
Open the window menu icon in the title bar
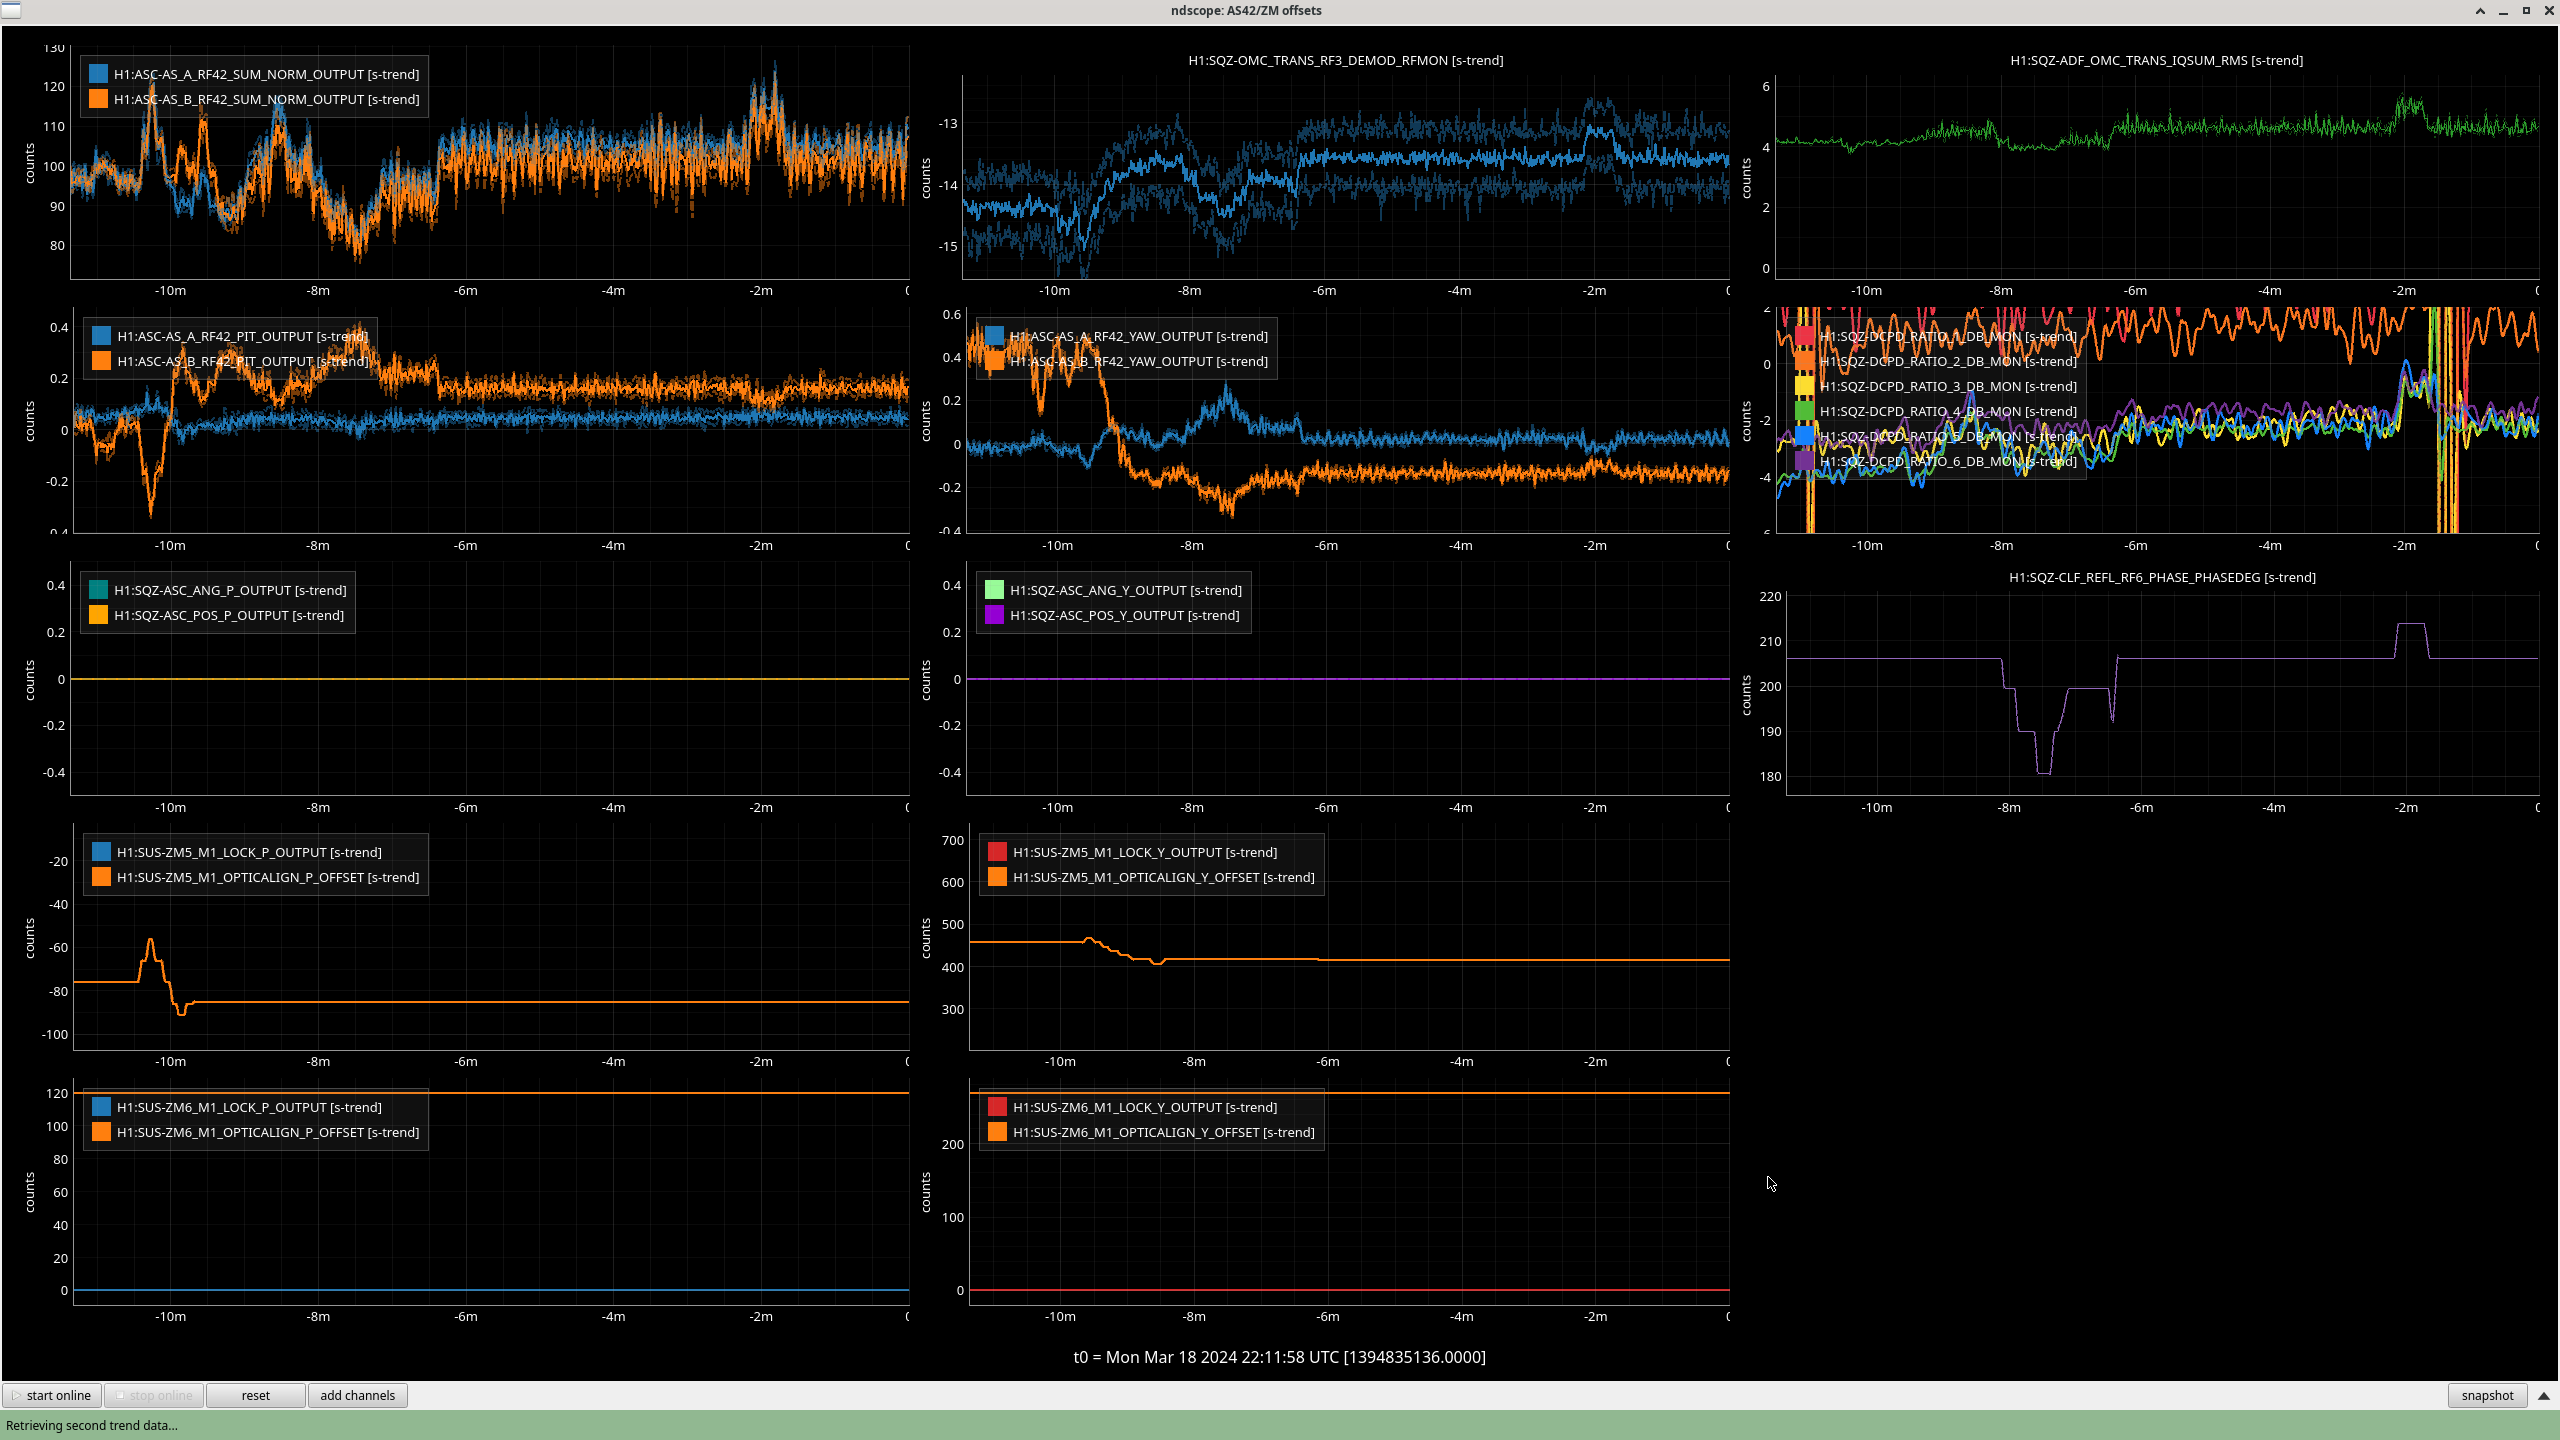click(x=11, y=10)
